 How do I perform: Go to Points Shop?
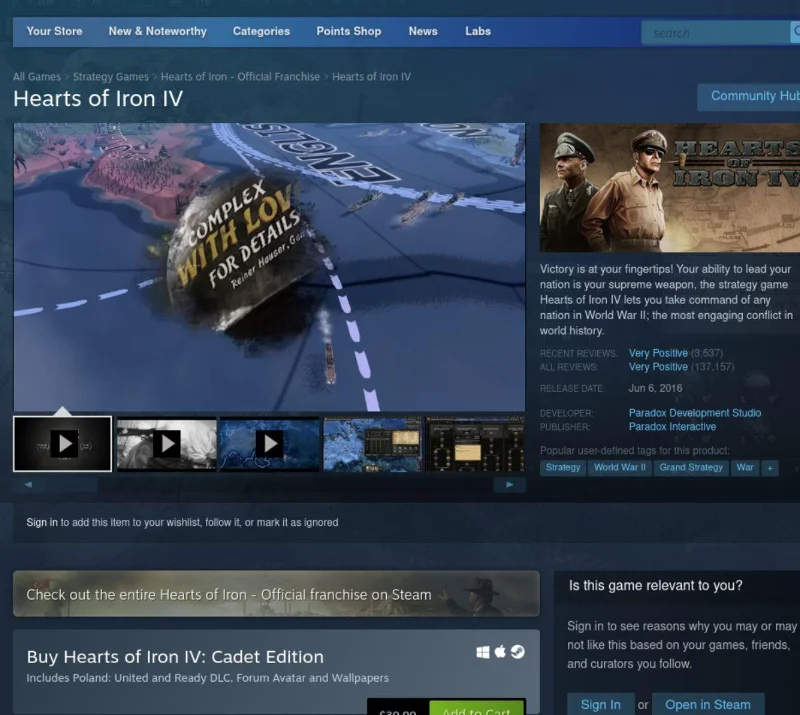coord(348,31)
